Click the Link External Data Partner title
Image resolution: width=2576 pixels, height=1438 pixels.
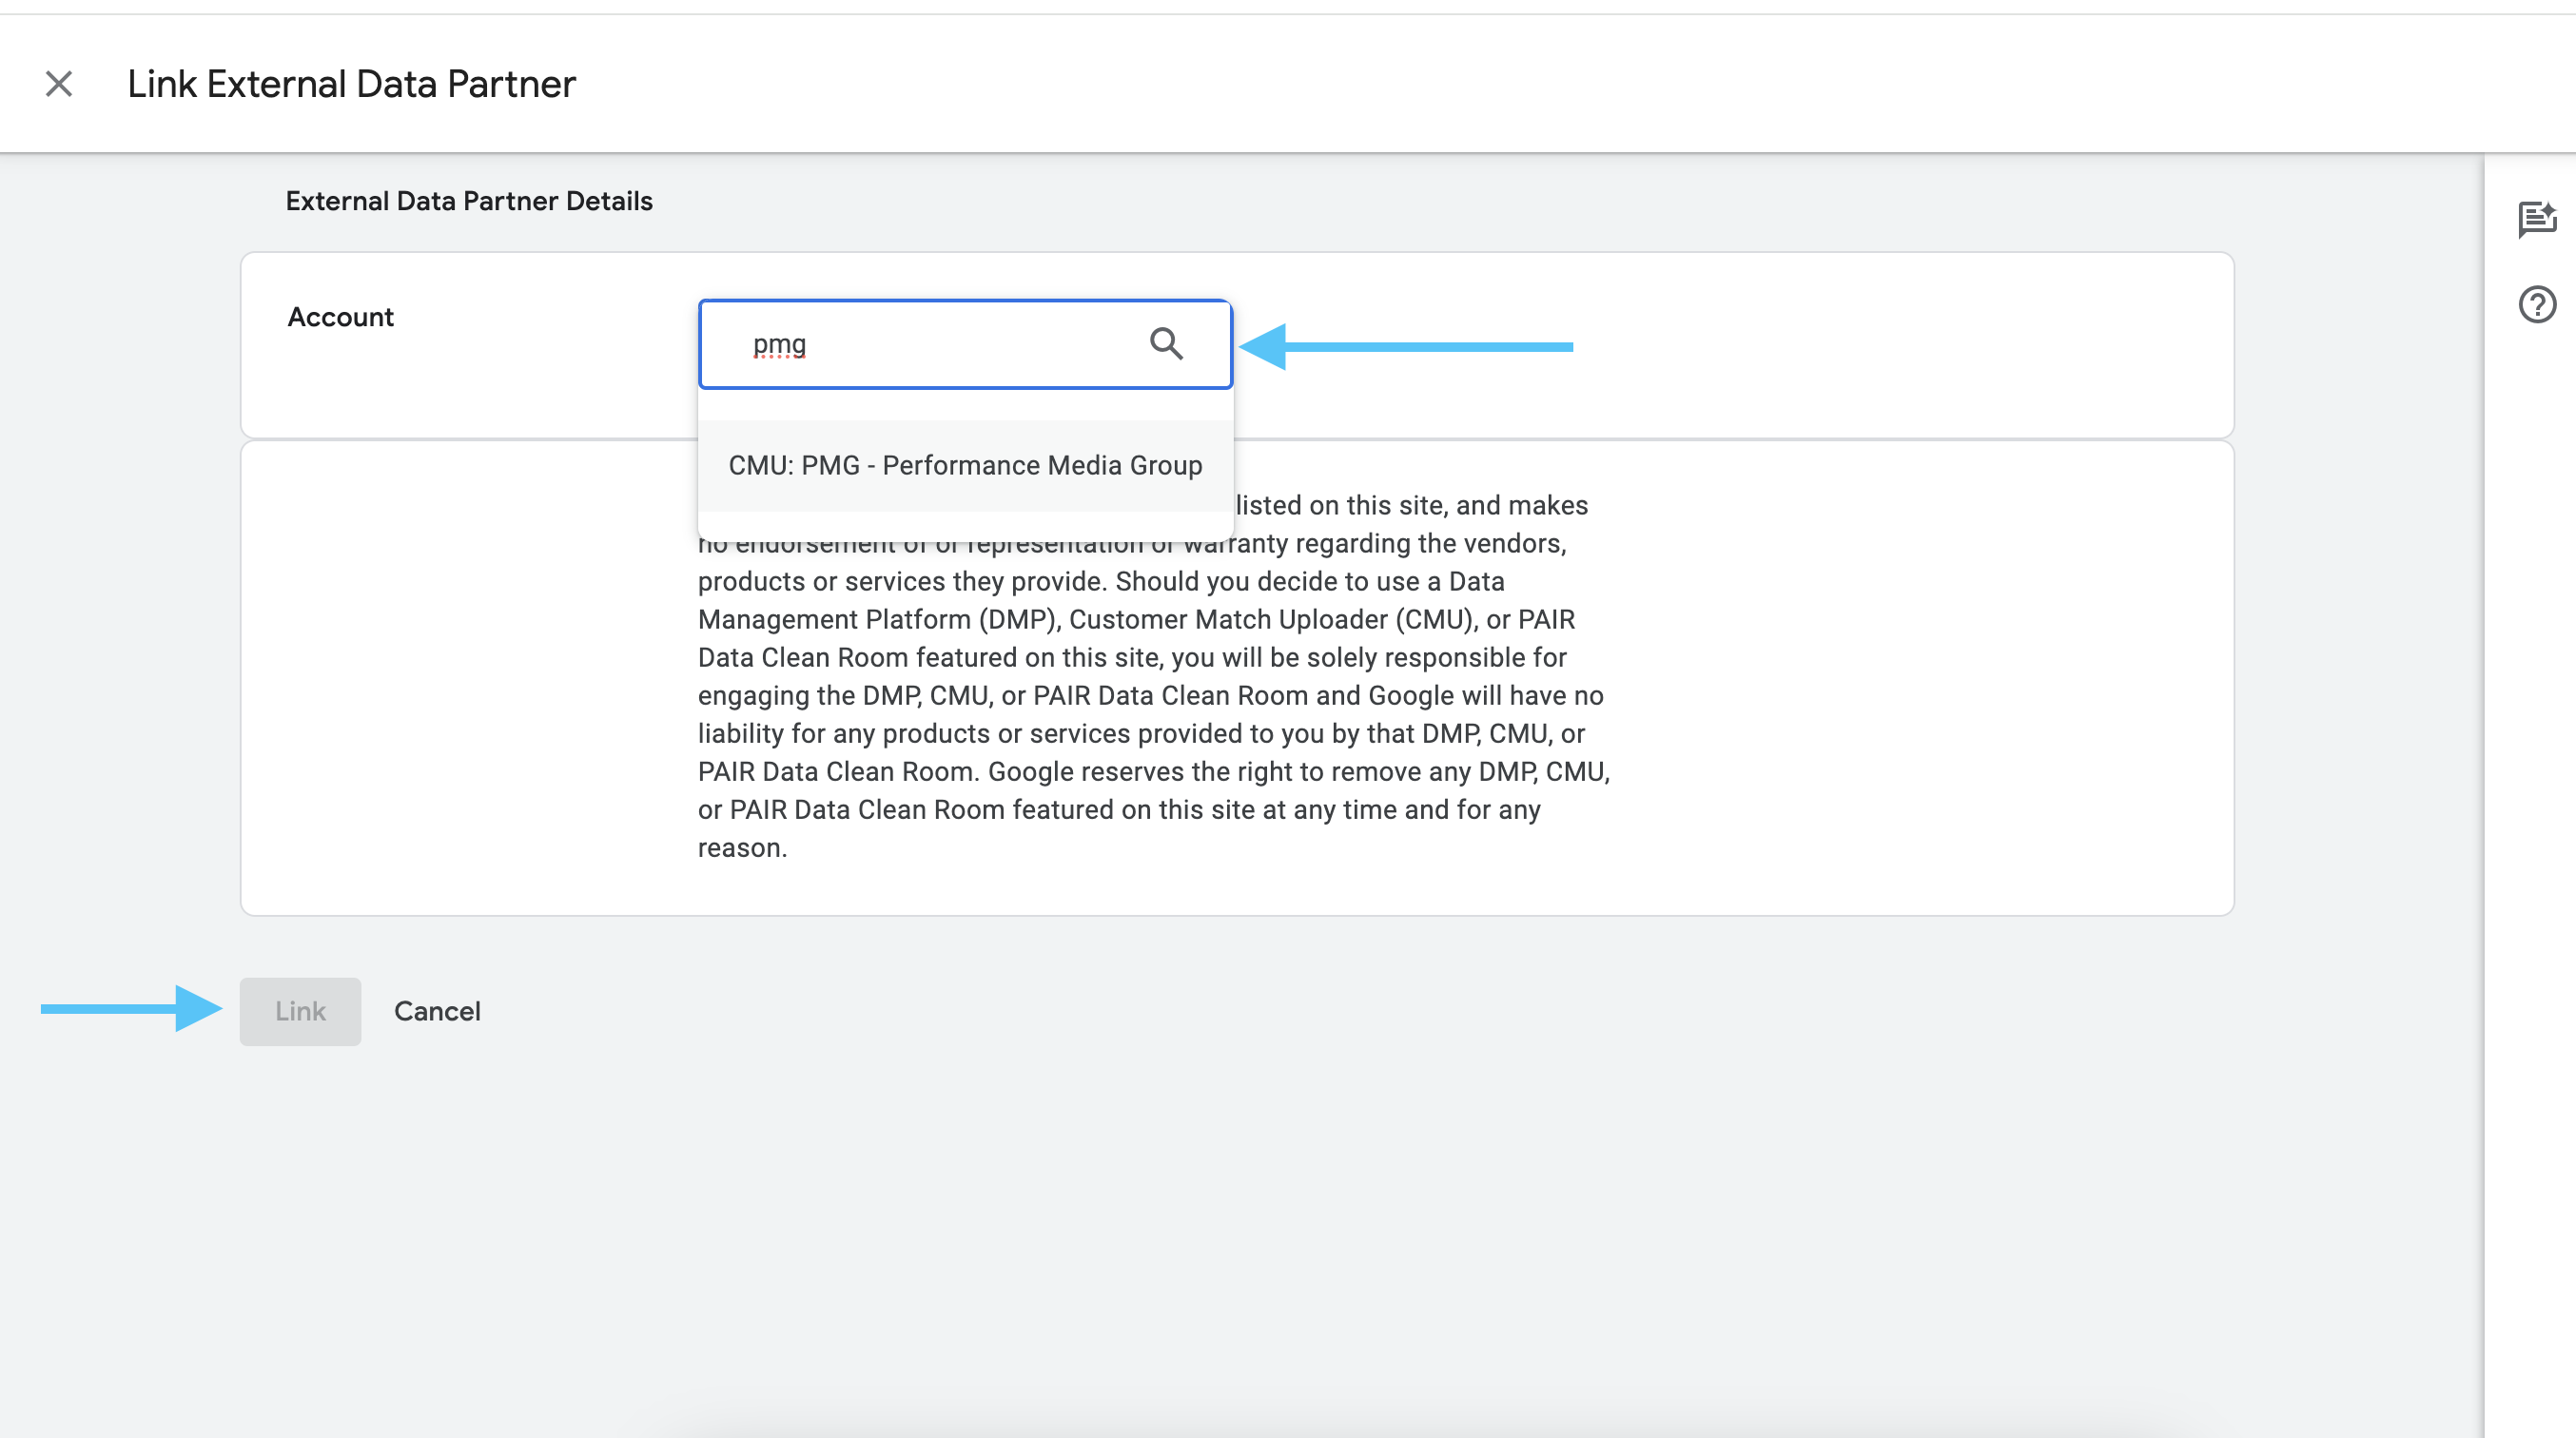click(351, 84)
